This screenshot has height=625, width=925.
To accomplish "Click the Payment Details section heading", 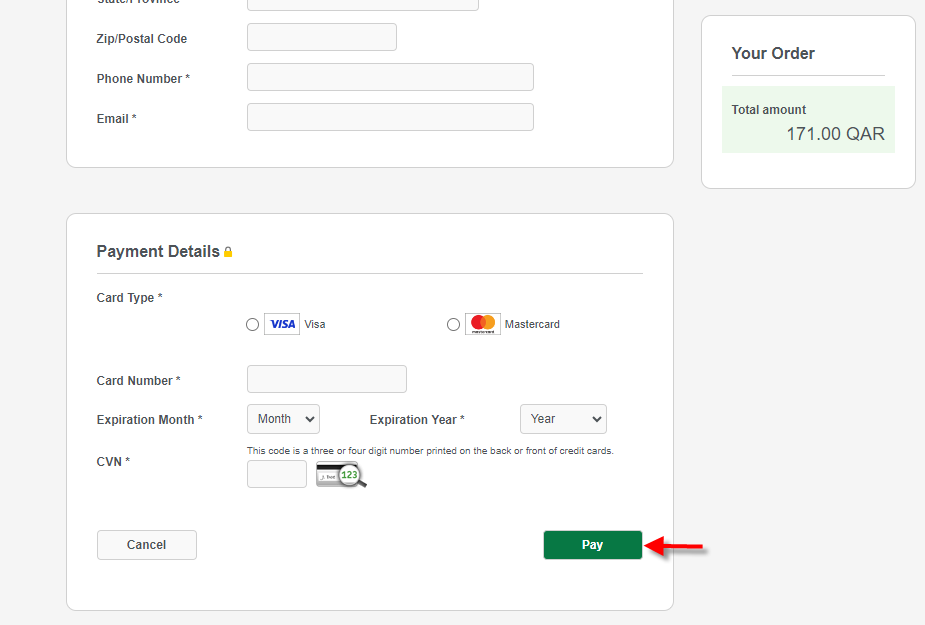I will point(155,251).
